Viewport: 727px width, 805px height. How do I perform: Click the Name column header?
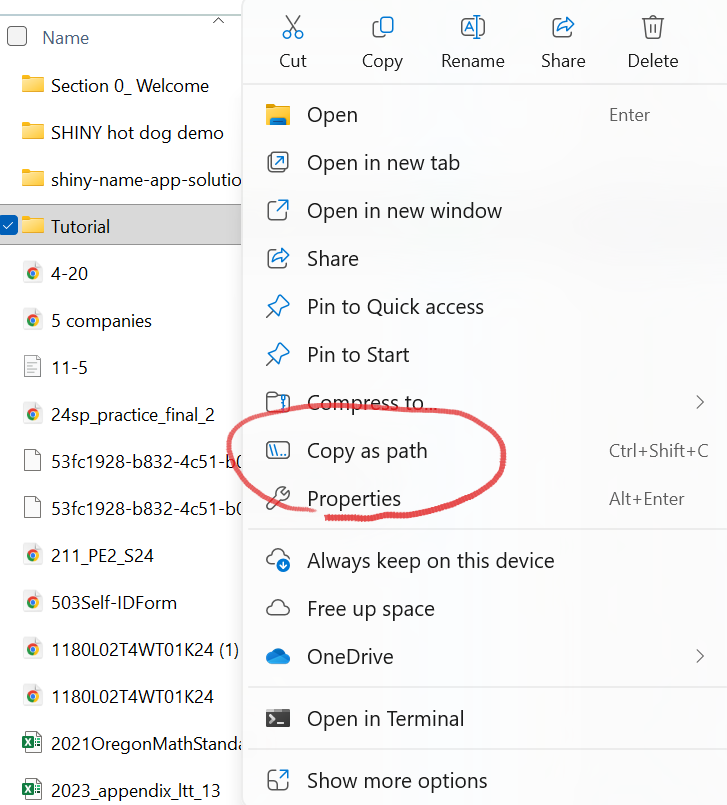[66, 38]
